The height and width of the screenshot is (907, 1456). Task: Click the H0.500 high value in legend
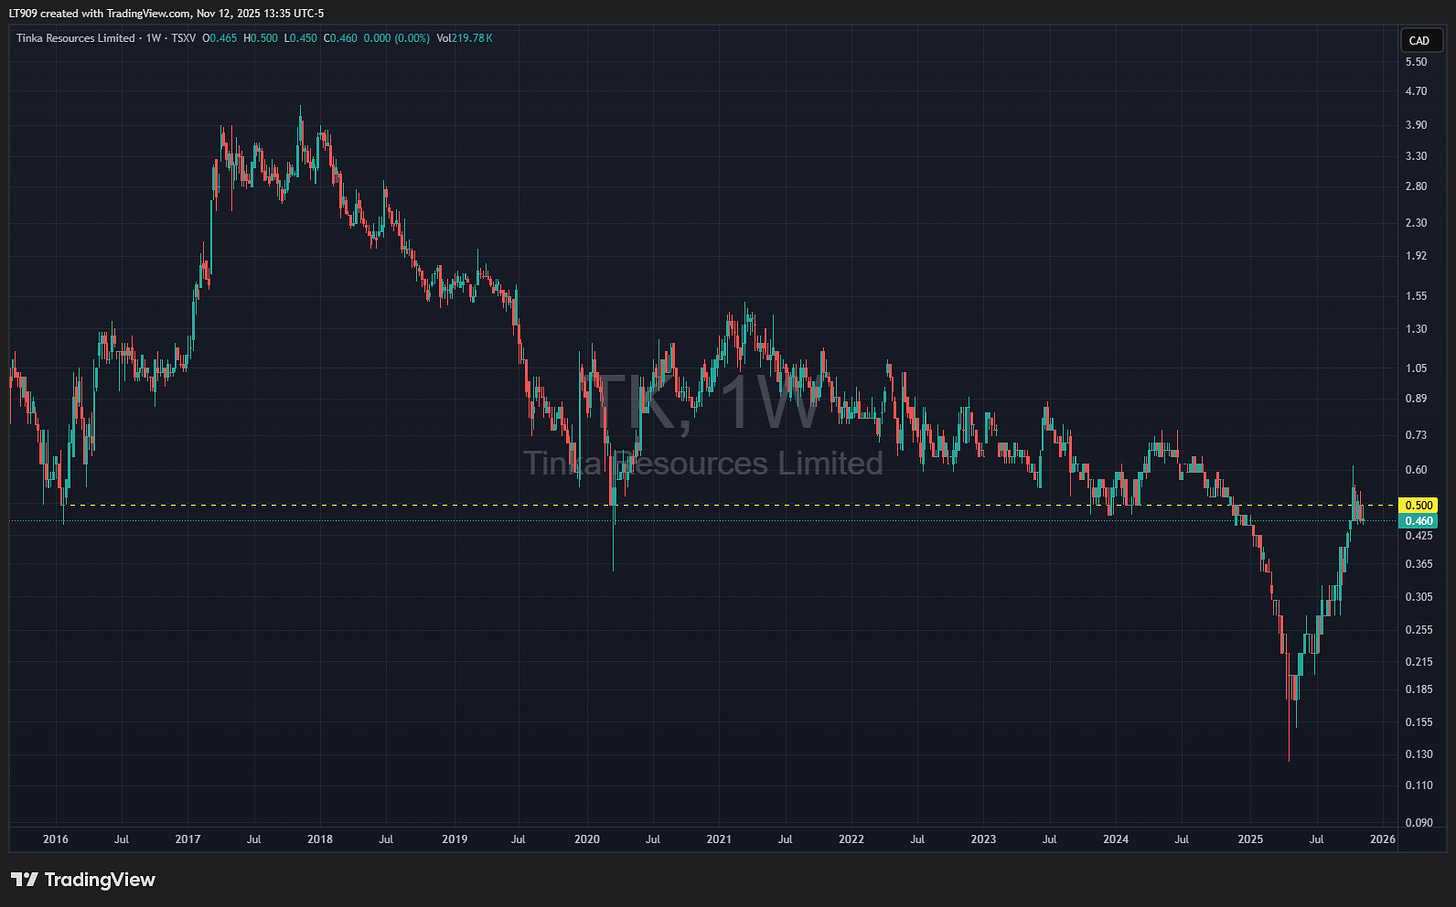(260, 38)
